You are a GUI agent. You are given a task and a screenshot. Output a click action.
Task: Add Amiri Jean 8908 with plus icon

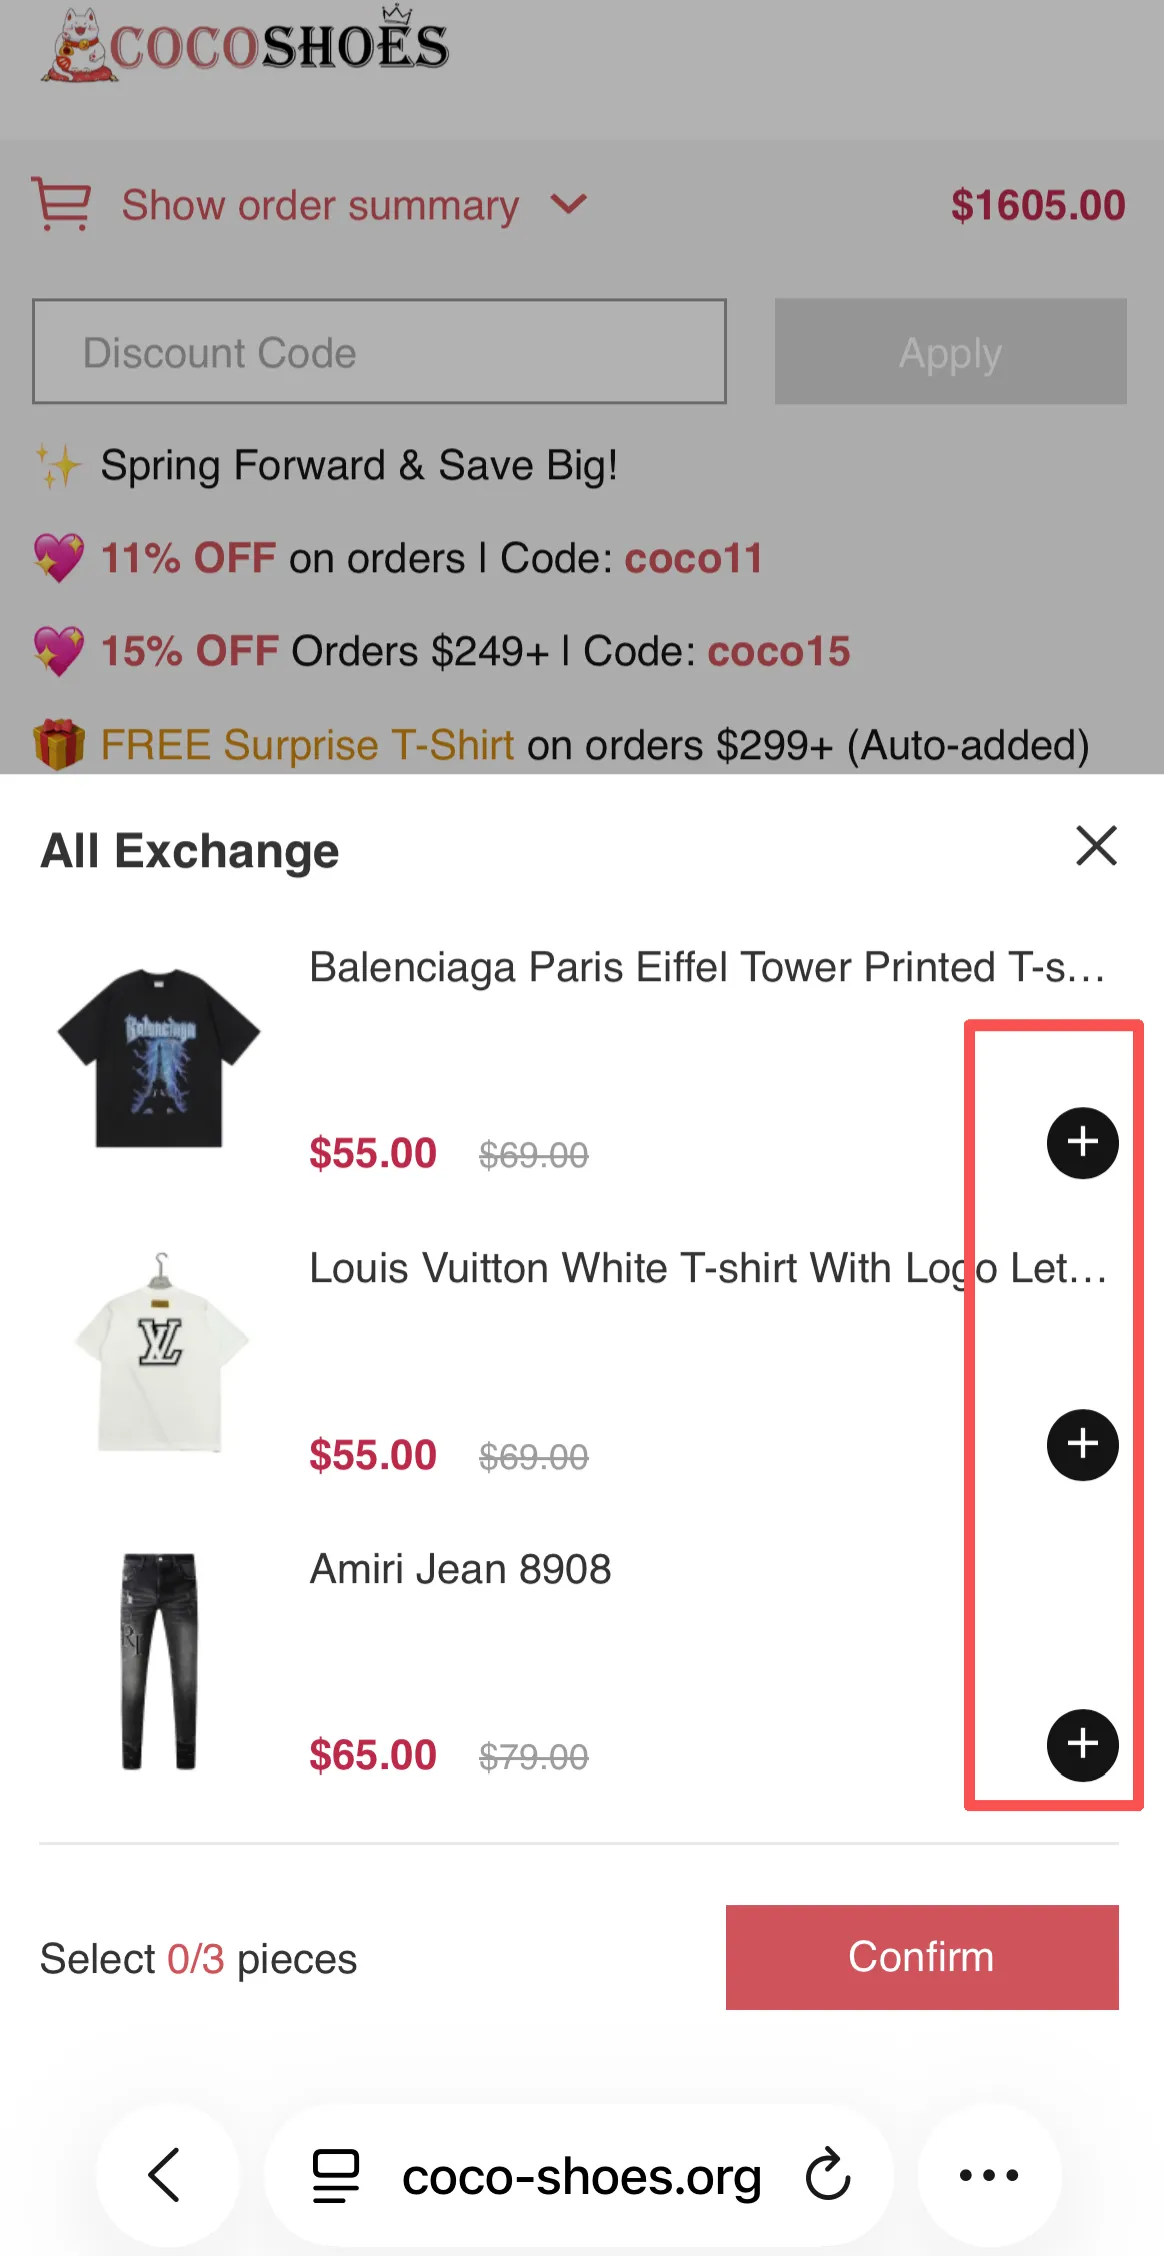(x=1082, y=1745)
